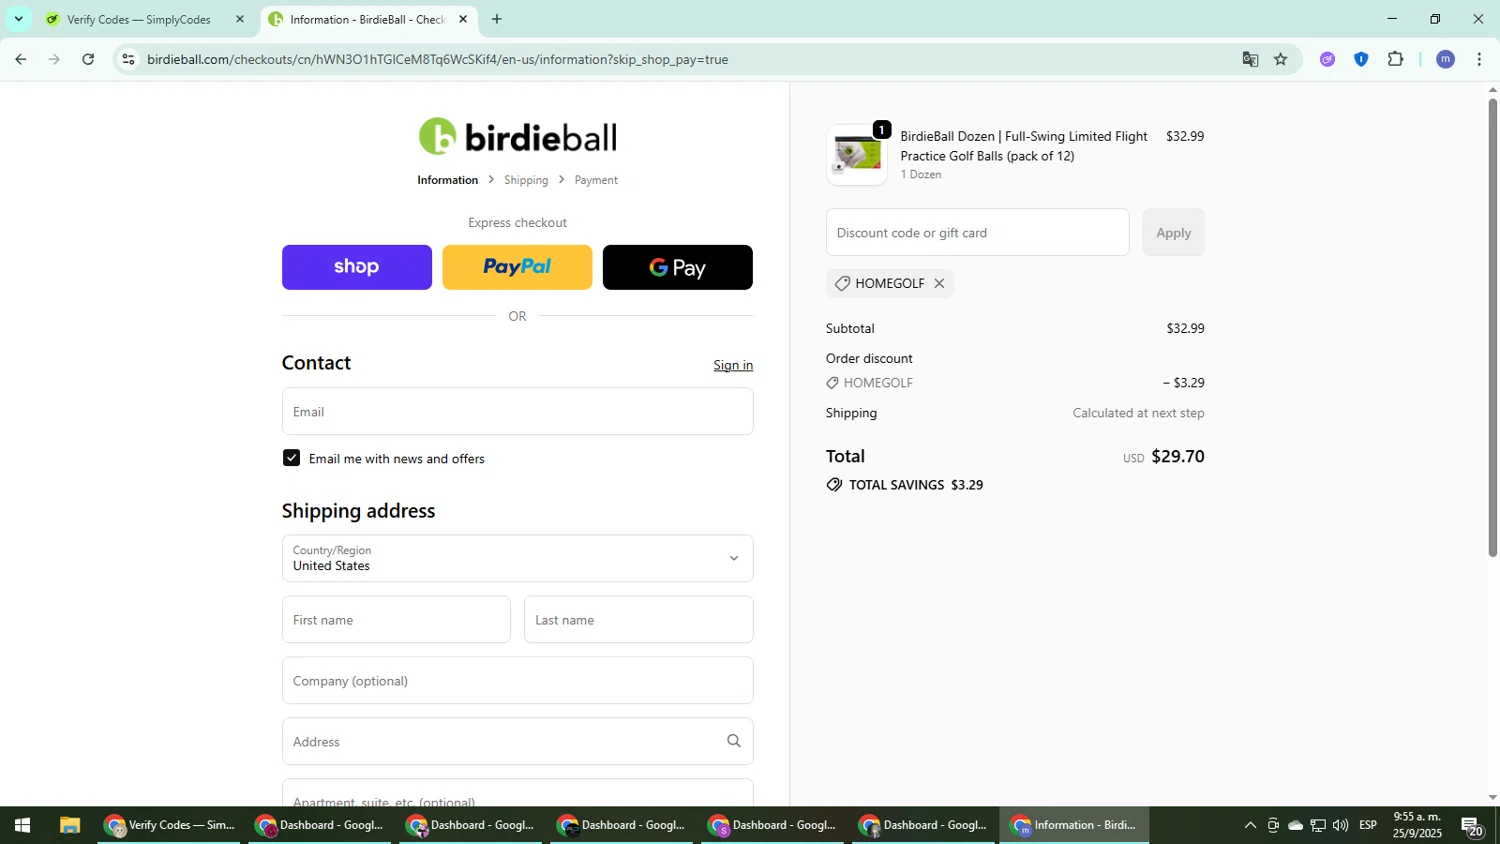Close the Verify Codes SimplyCodes tab
Screen dimensions: 1500x844
[239, 19]
